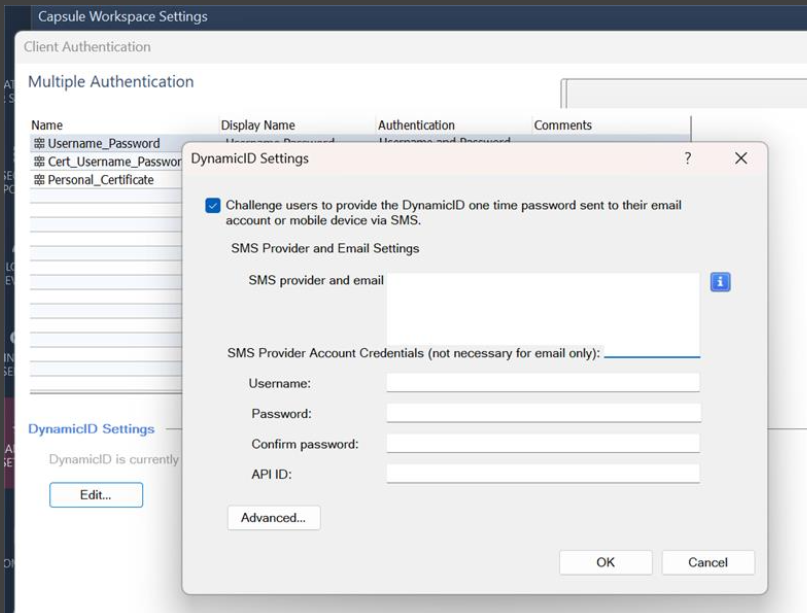Click the Client Authentication title text
807x613 pixels.
(87, 47)
